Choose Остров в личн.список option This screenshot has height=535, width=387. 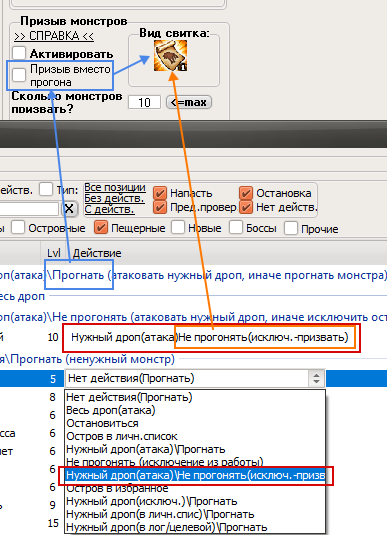pyautogui.click(x=195, y=436)
